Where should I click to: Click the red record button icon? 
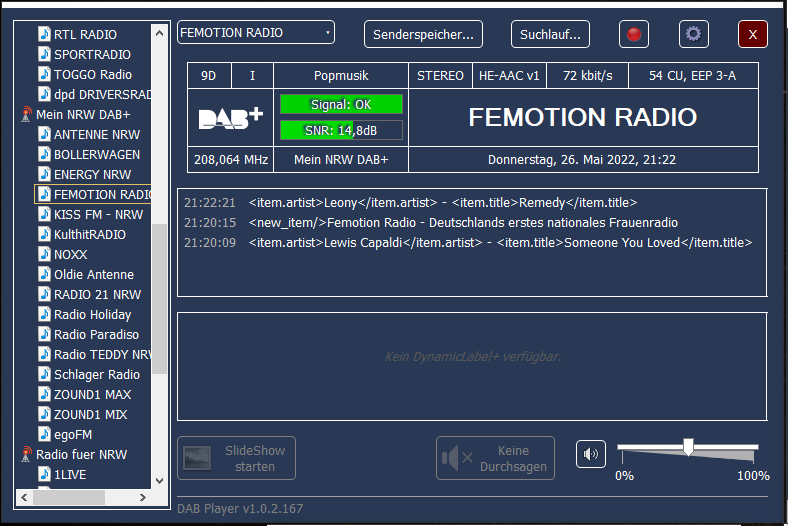pyautogui.click(x=634, y=34)
